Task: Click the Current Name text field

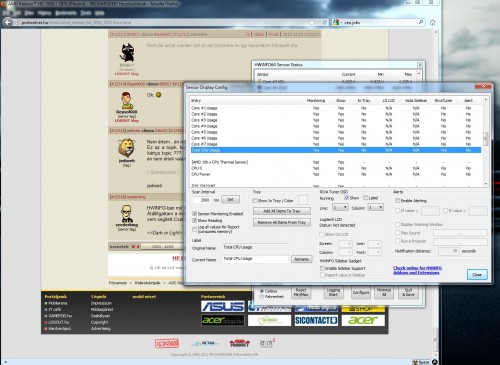Action: [x=255, y=259]
